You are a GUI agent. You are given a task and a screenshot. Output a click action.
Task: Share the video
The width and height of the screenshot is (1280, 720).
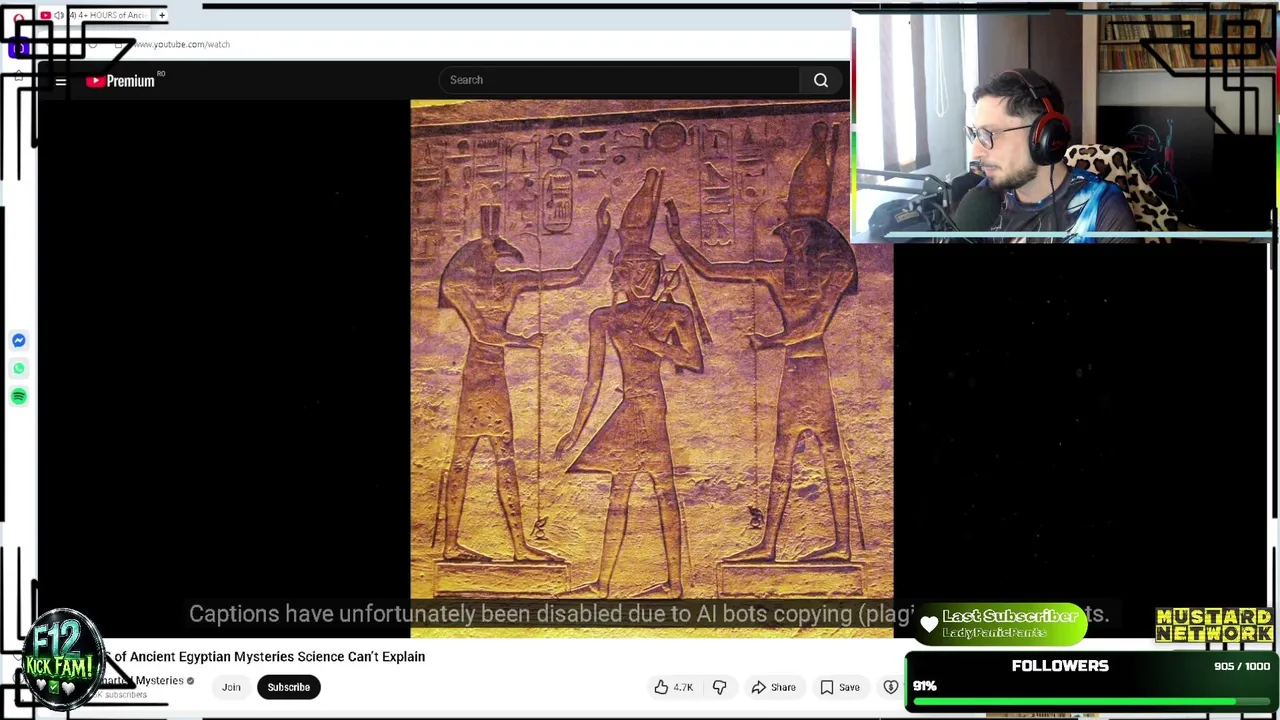pyautogui.click(x=773, y=687)
